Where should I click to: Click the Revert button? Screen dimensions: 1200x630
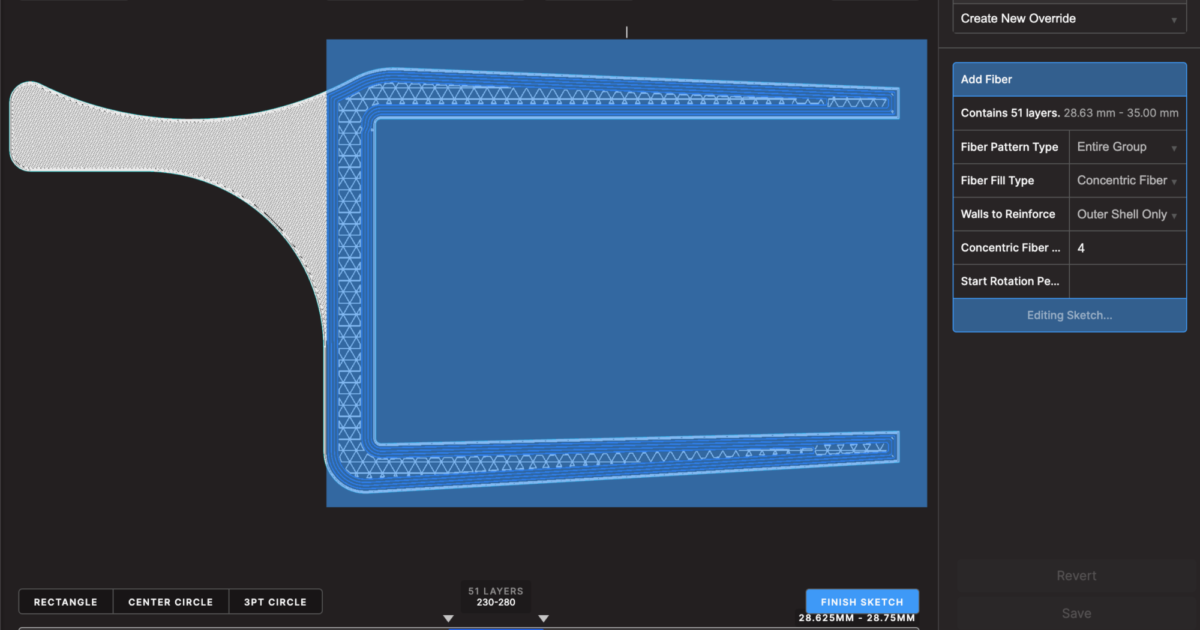point(1076,575)
